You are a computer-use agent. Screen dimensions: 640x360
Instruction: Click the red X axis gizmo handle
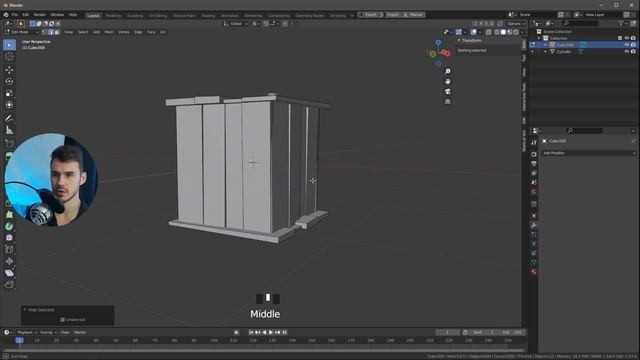click(448, 53)
